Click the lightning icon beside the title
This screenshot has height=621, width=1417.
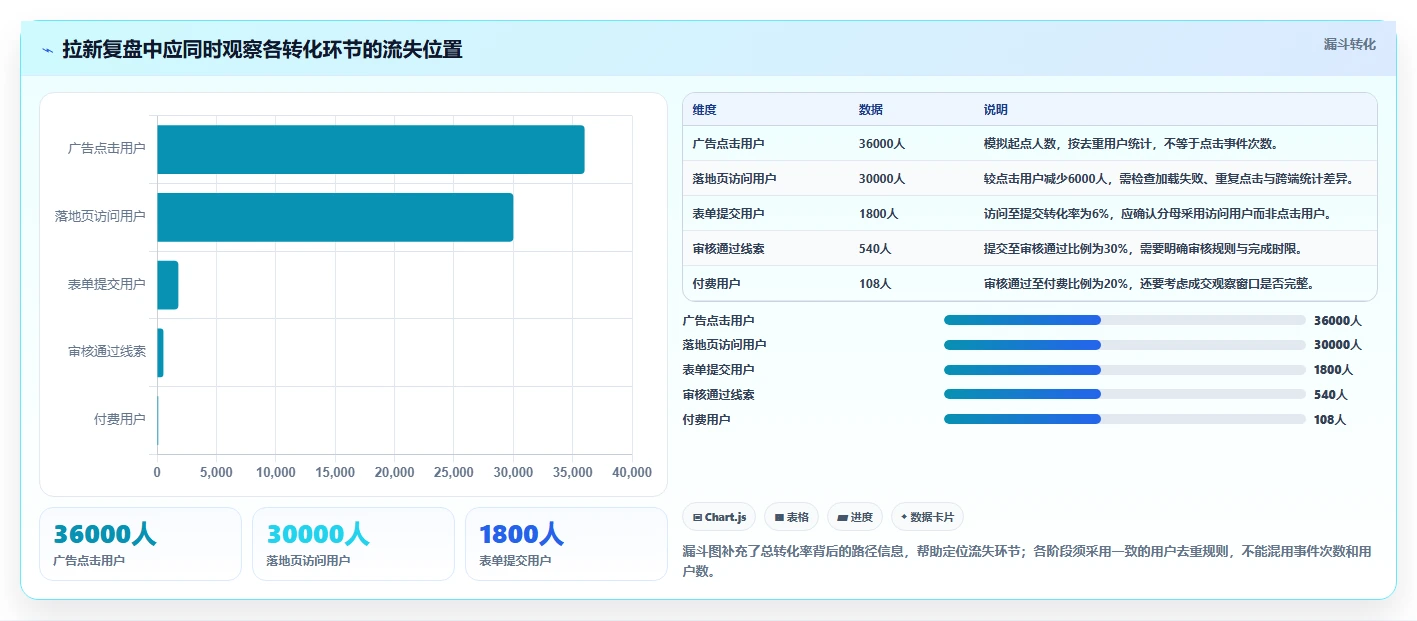point(47,50)
